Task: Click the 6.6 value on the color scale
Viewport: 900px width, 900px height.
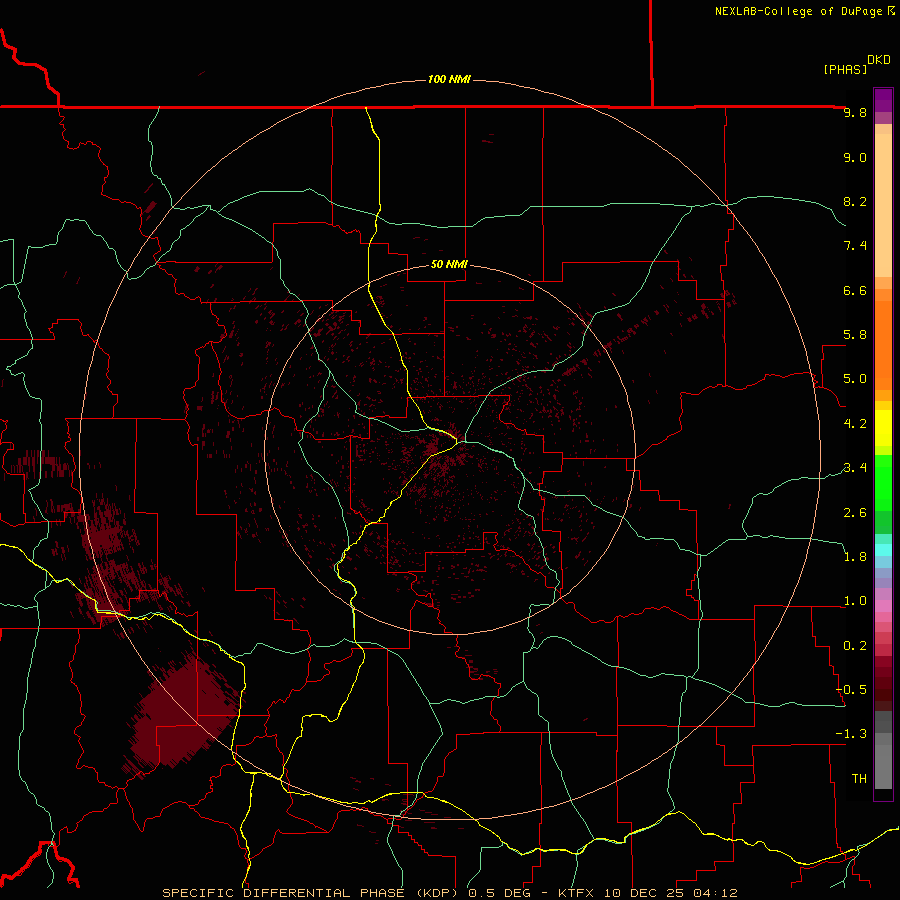Action: [855, 290]
